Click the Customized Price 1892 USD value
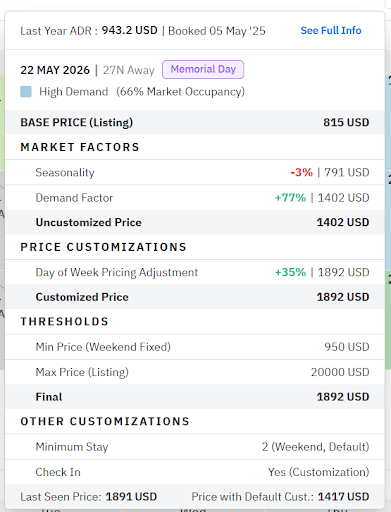The height and width of the screenshot is (512, 391). point(343,297)
